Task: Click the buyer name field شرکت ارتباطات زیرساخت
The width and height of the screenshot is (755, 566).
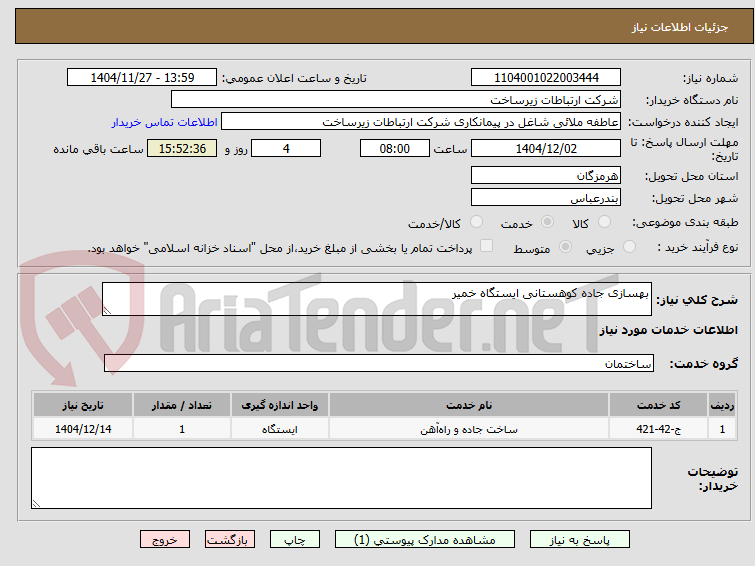Action: click(x=396, y=100)
